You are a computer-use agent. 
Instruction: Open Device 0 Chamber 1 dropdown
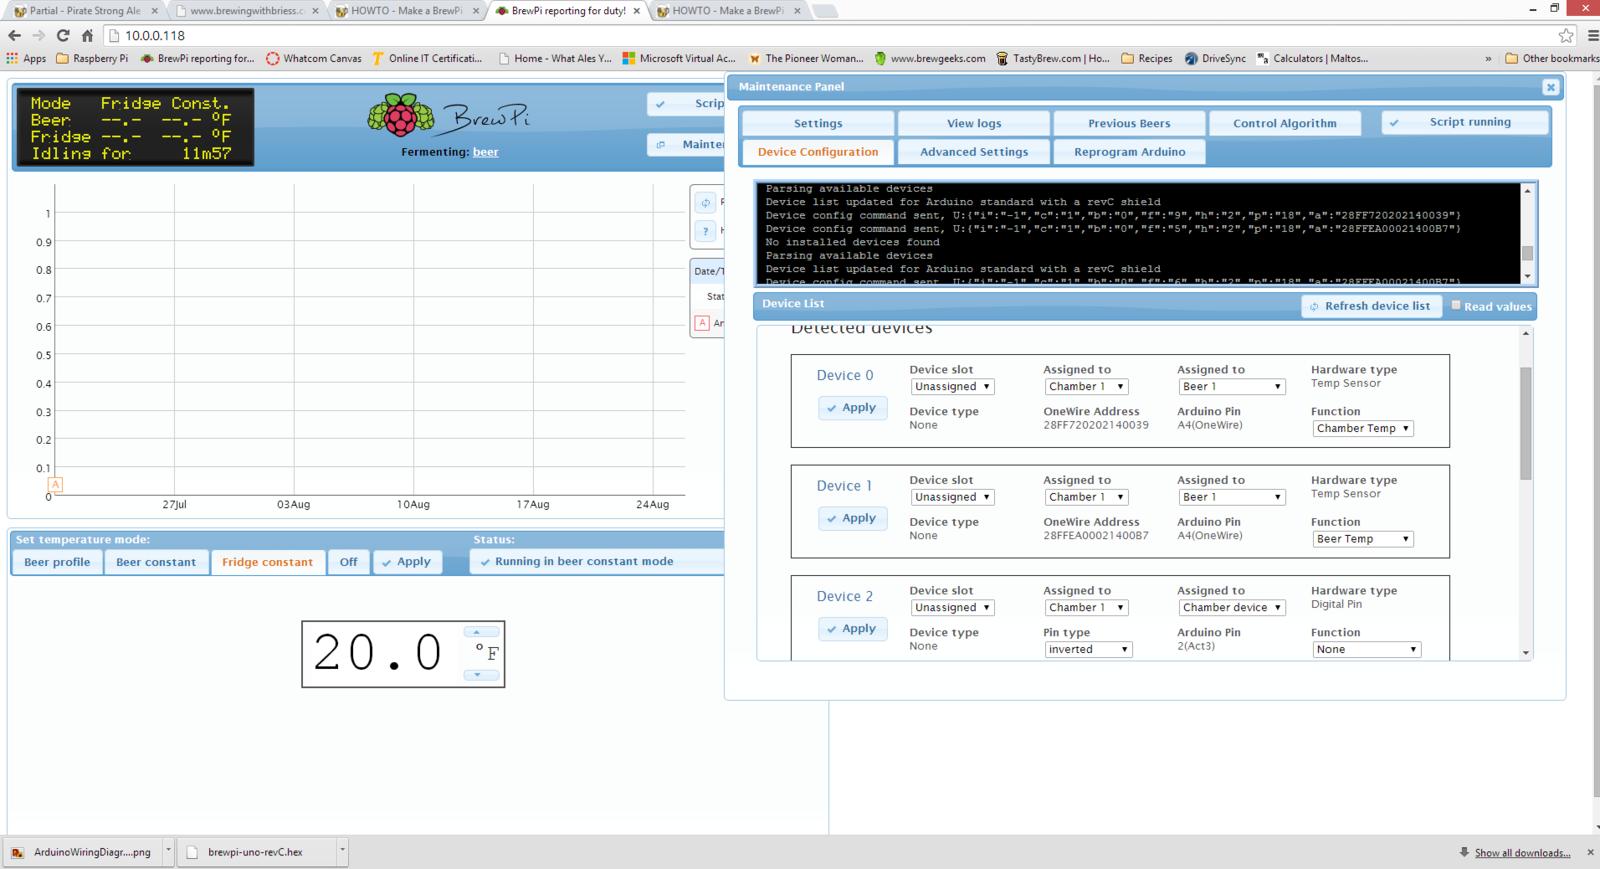click(1086, 386)
